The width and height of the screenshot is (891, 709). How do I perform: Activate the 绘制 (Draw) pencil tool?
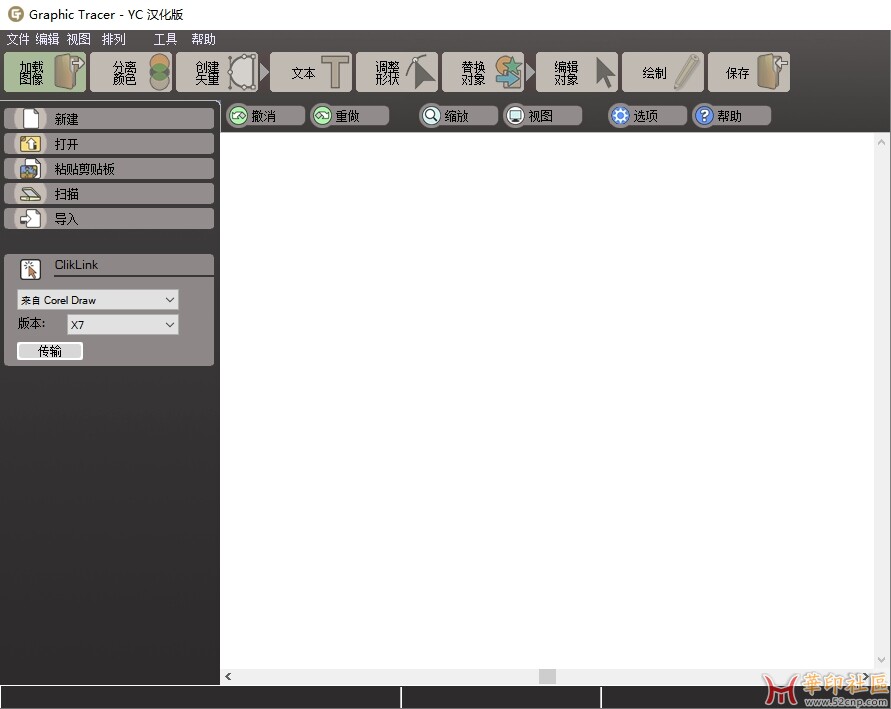663,72
